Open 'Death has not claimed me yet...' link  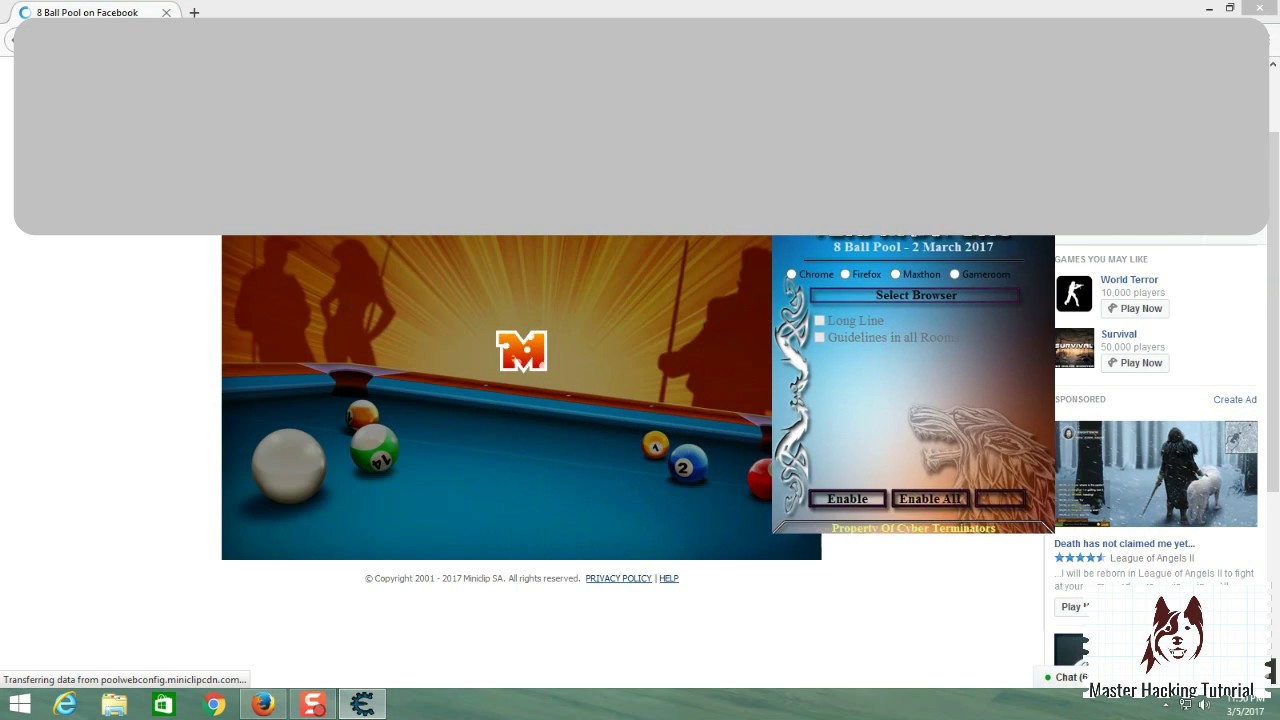click(x=1124, y=544)
